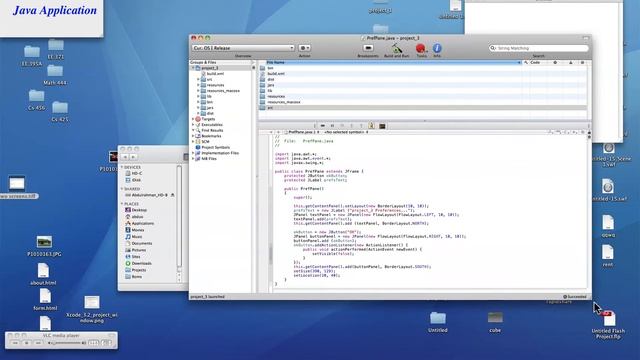This screenshot has width=640, height=360.
Task: Select the EE 195A desktop folder
Action: (32, 56)
